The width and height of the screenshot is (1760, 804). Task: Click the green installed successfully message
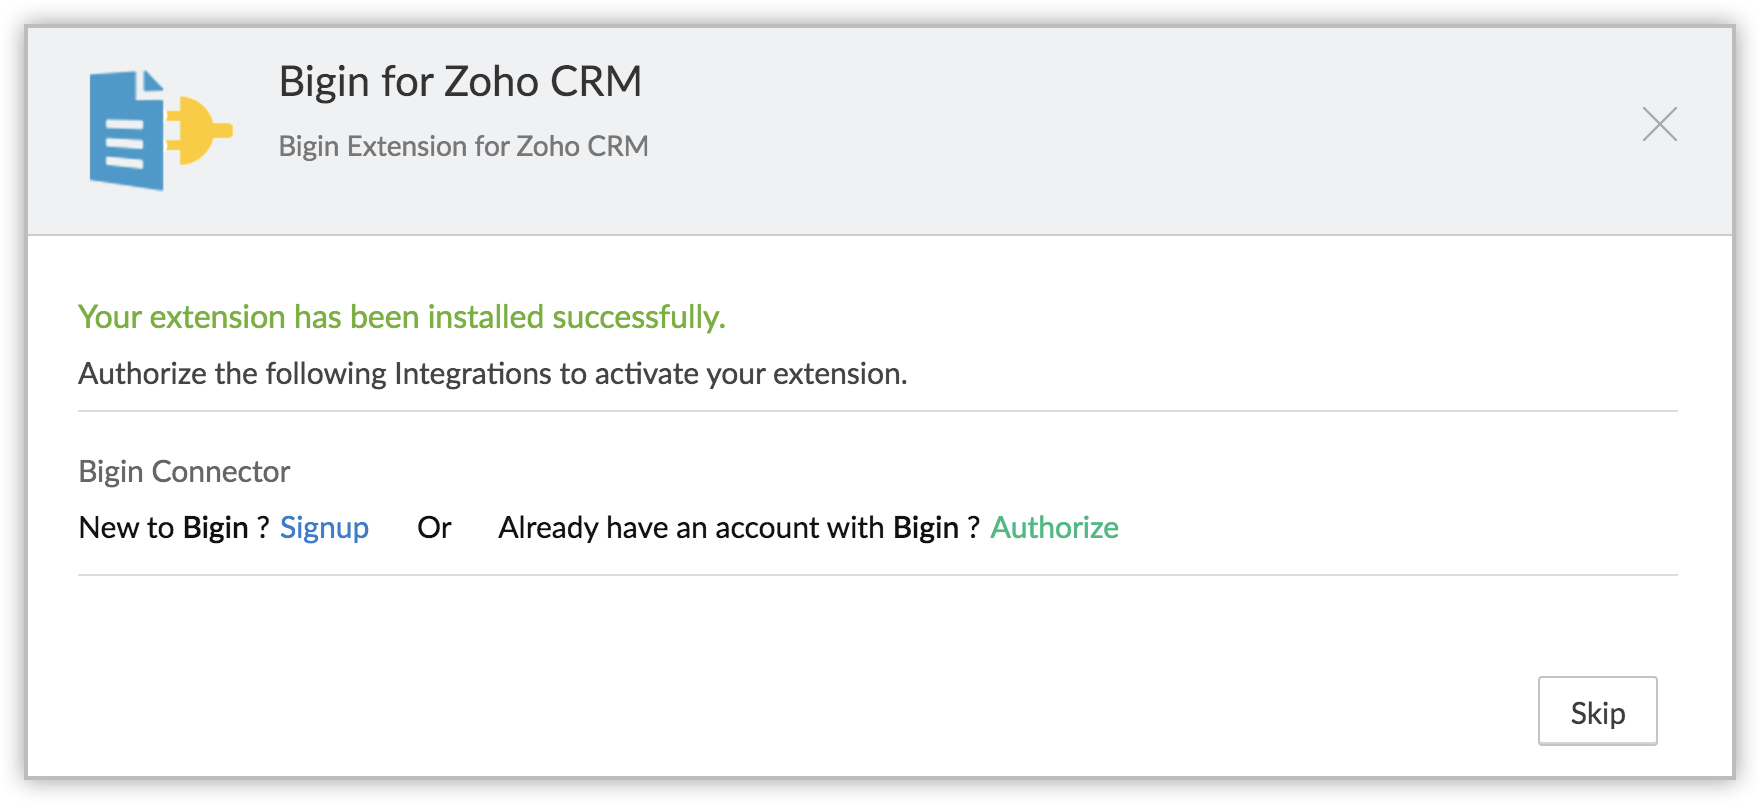click(401, 316)
